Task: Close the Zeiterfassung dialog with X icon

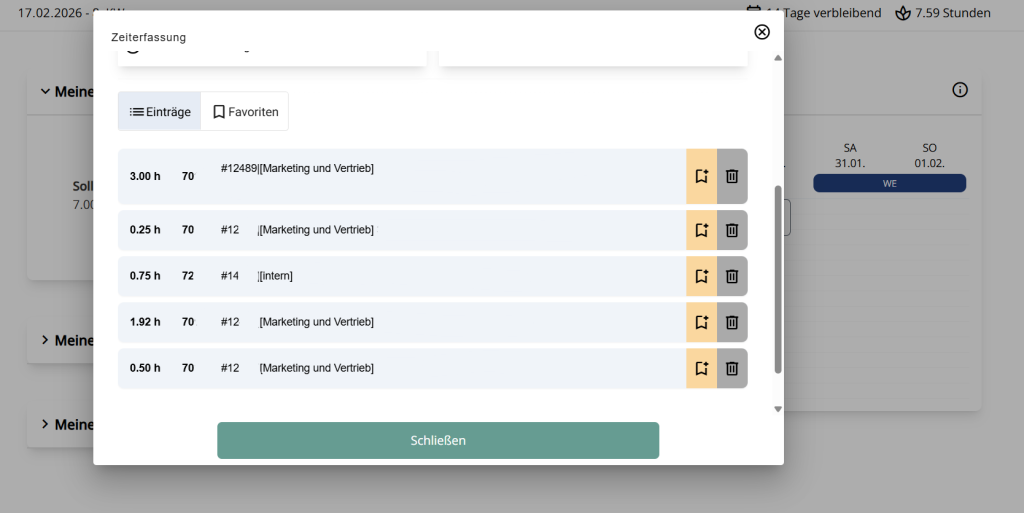Action: coord(761,32)
